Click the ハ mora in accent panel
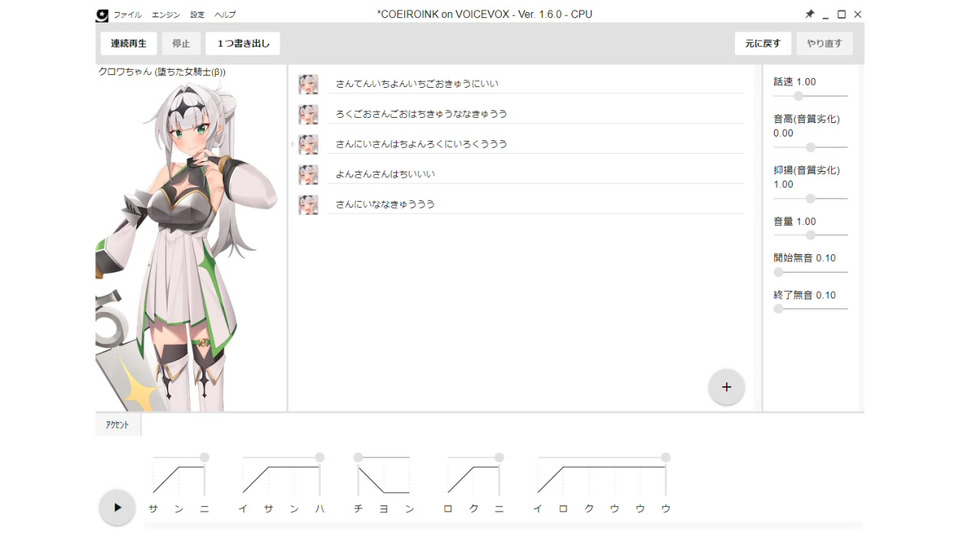 pyautogui.click(x=320, y=509)
